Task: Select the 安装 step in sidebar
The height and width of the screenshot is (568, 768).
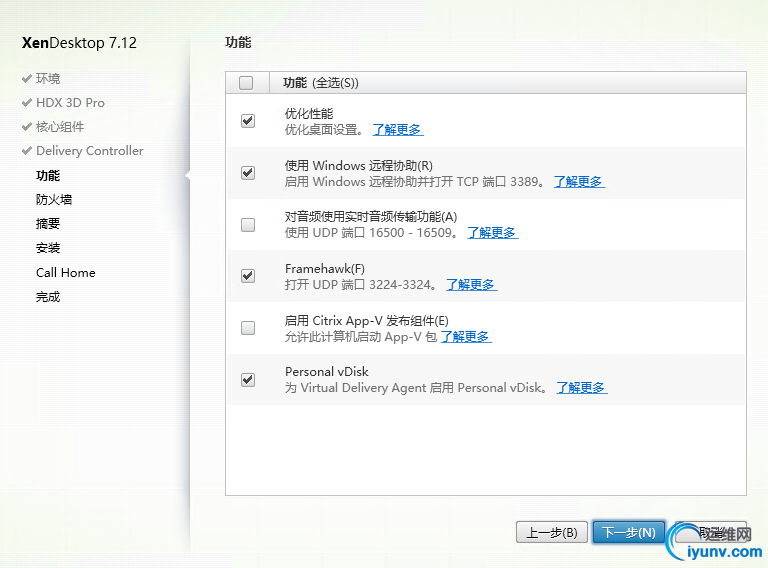Action: (x=48, y=248)
